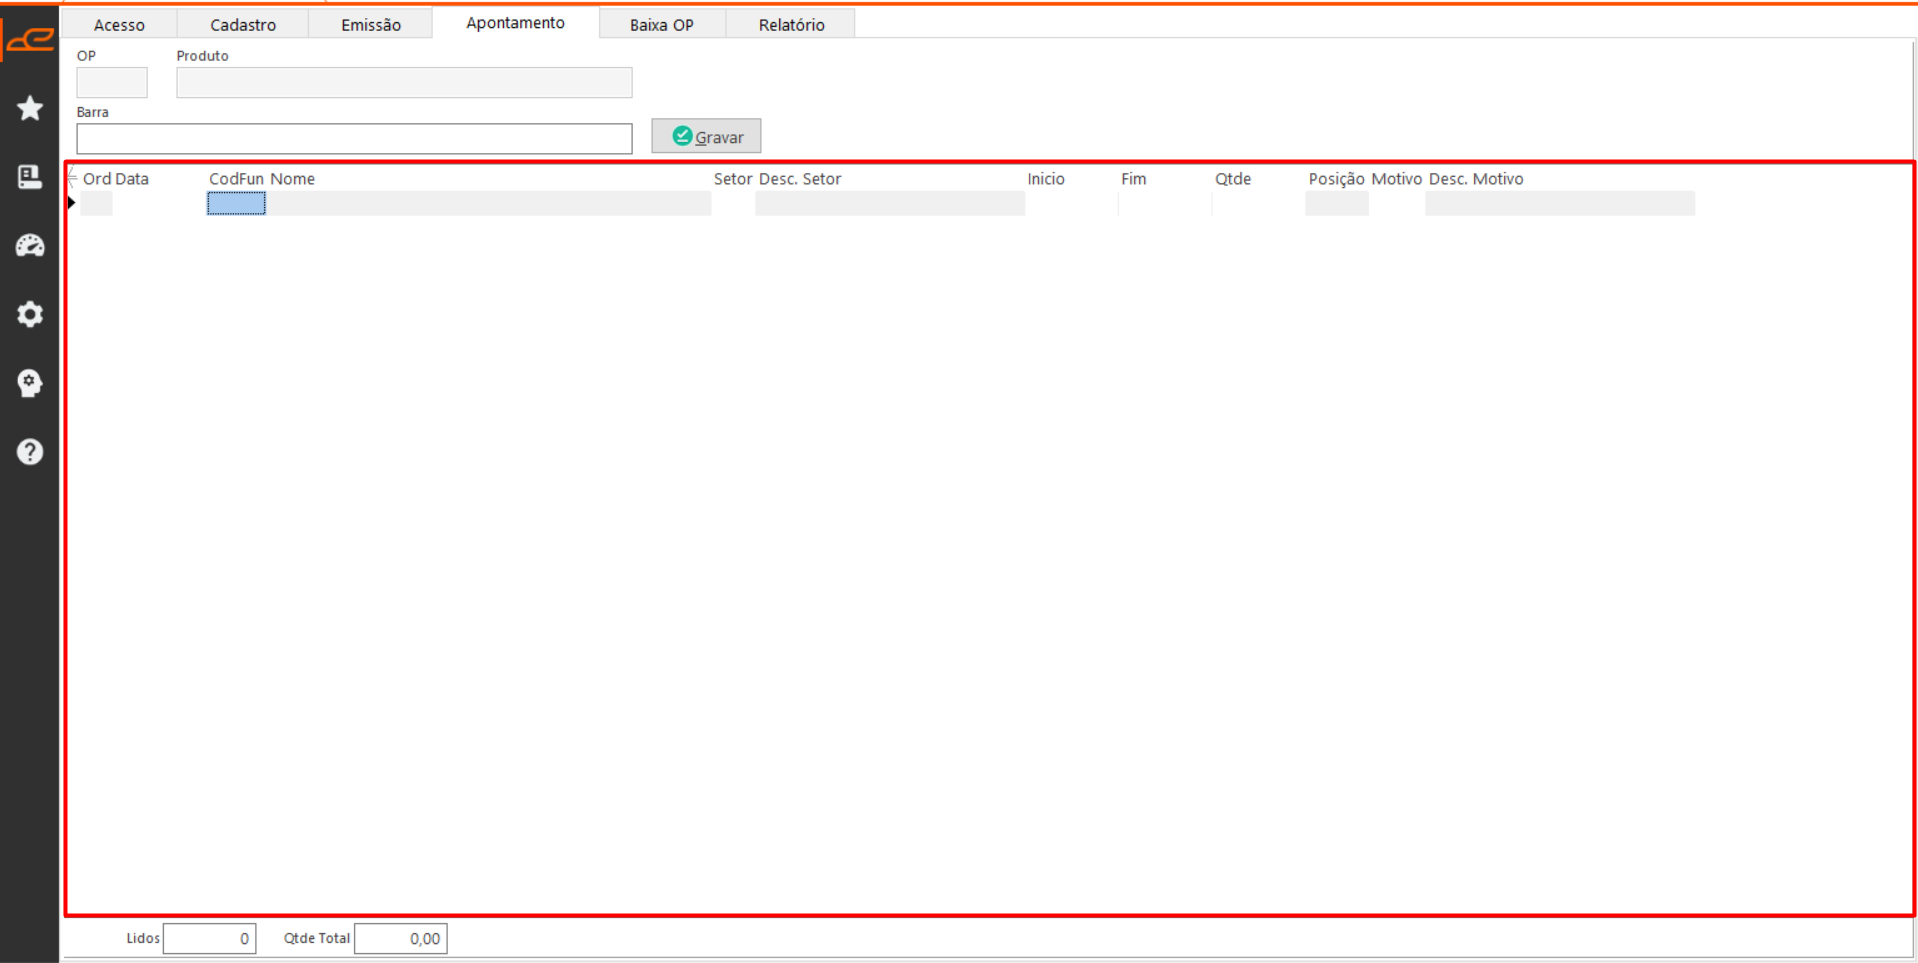Select the Baixa OP tab
The width and height of the screenshot is (1918, 963).
(x=661, y=25)
